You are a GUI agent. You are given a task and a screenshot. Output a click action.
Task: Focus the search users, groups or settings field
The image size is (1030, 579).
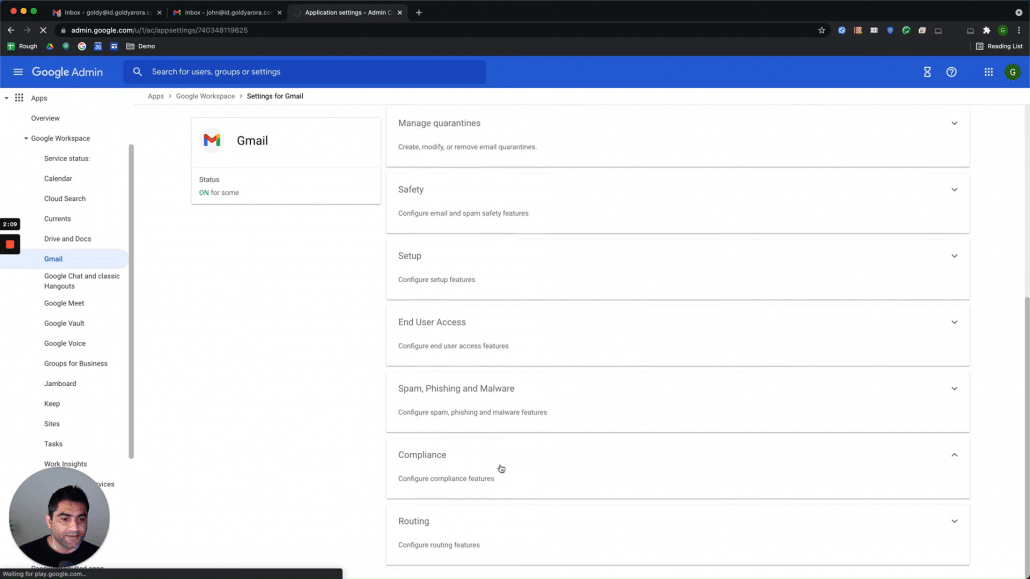(x=305, y=72)
